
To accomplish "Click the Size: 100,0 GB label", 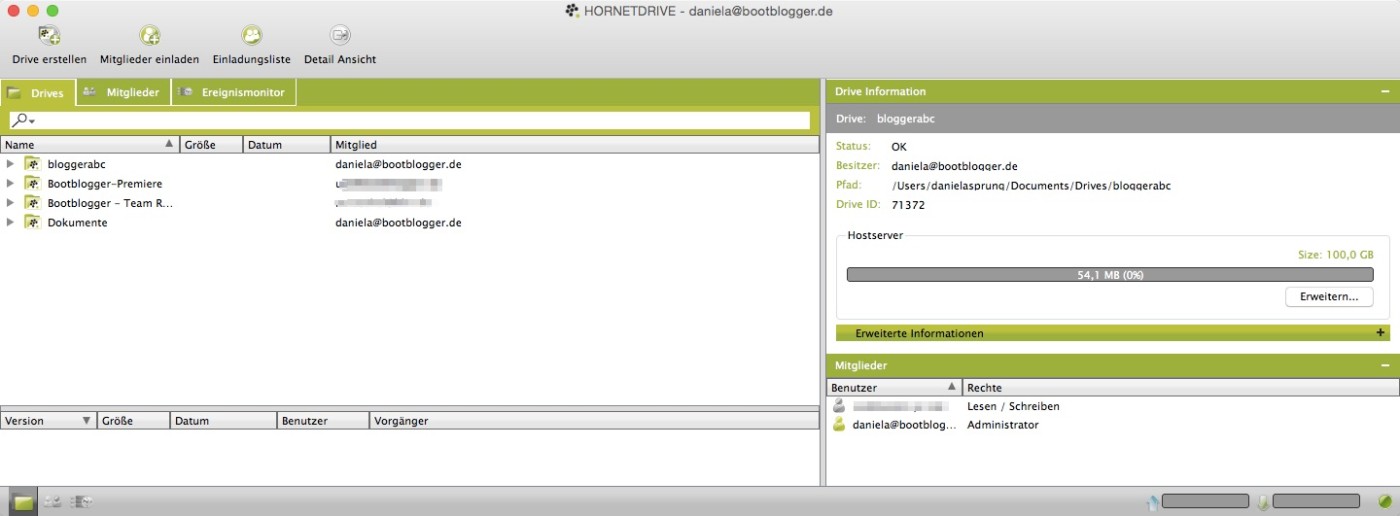I will (x=1336, y=255).
